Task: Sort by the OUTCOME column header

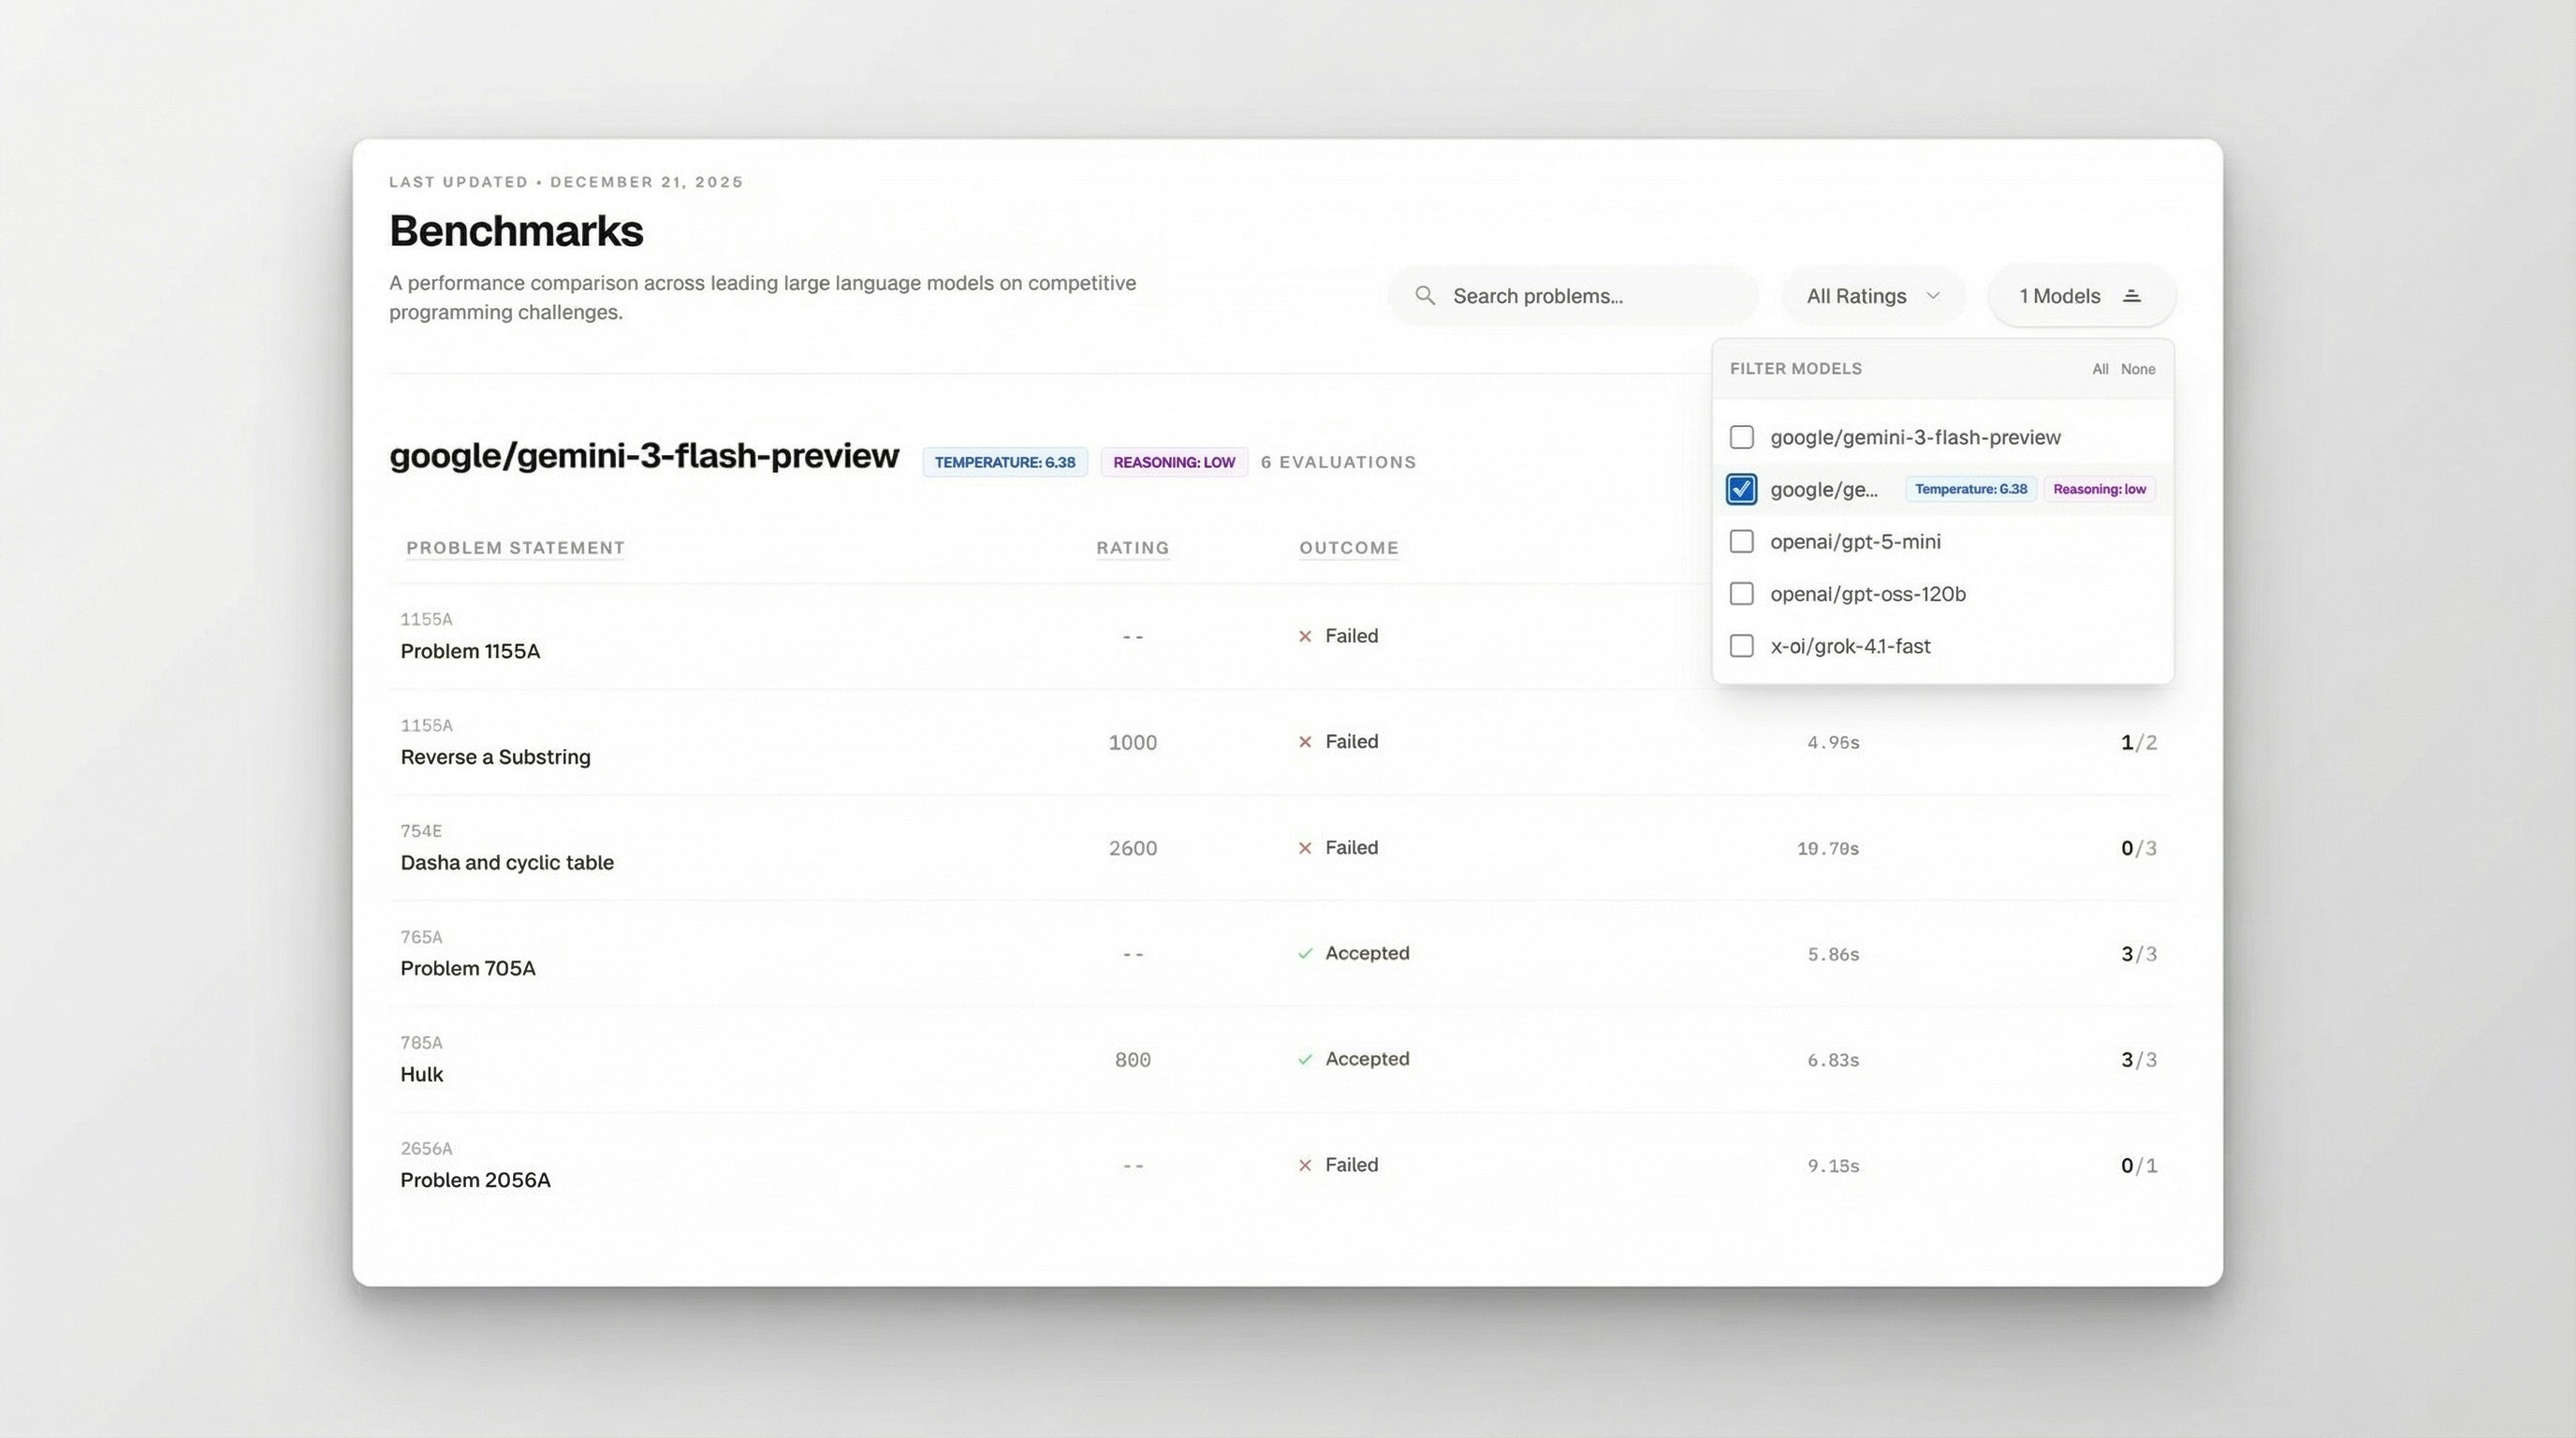Action: click(x=1349, y=548)
